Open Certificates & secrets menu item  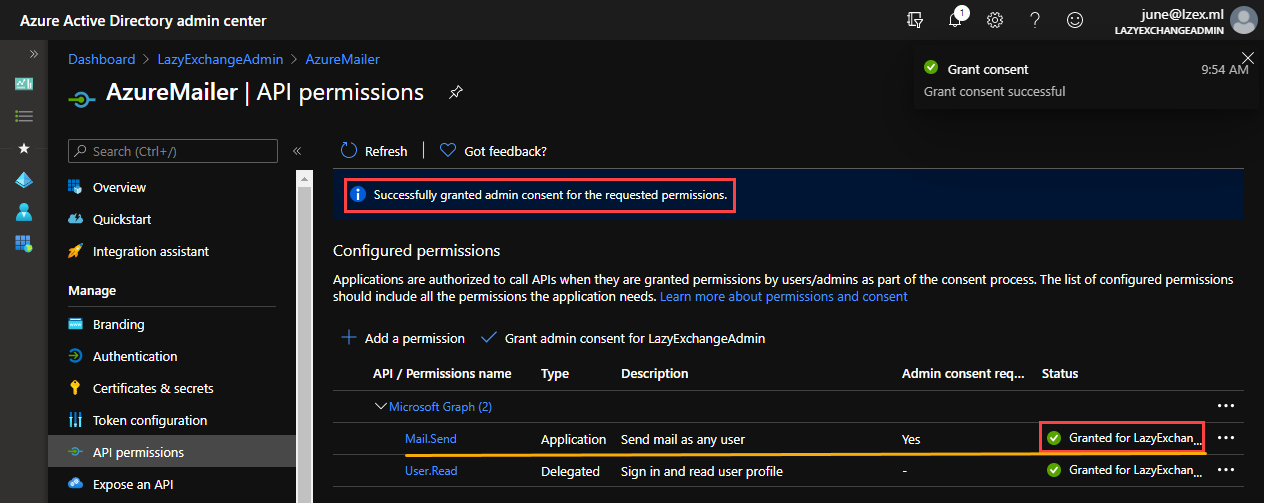[x=153, y=388]
